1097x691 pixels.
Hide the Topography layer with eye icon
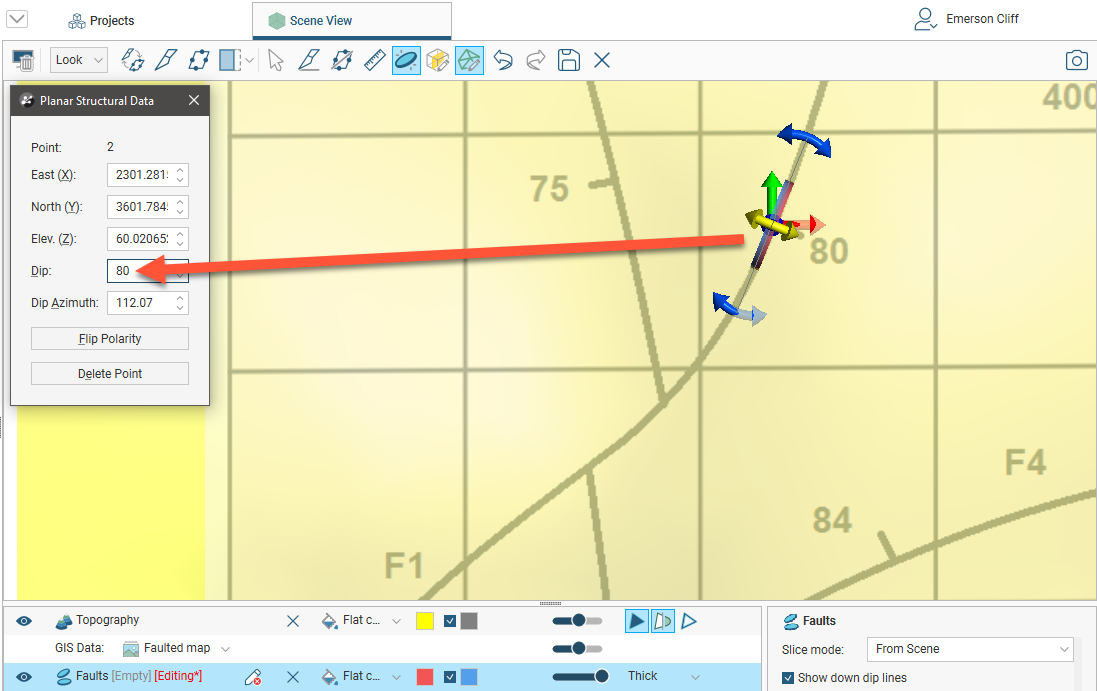(24, 621)
